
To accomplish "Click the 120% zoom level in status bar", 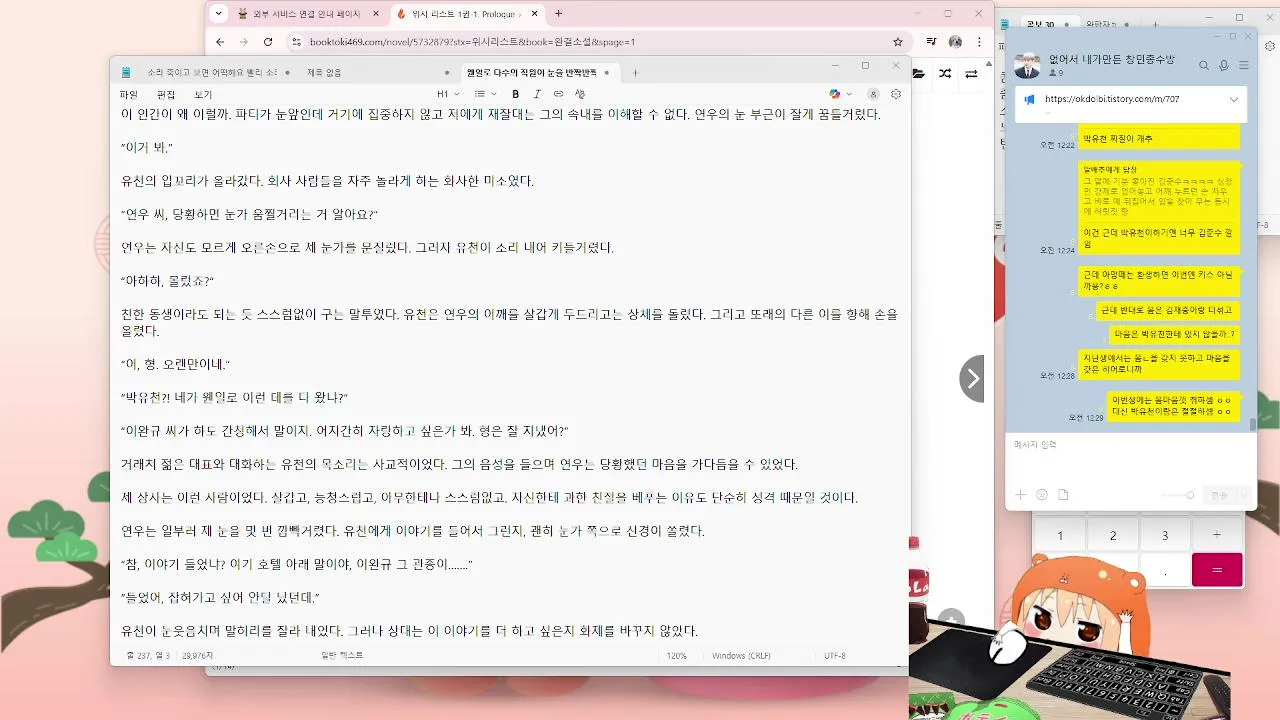I will coord(677,656).
